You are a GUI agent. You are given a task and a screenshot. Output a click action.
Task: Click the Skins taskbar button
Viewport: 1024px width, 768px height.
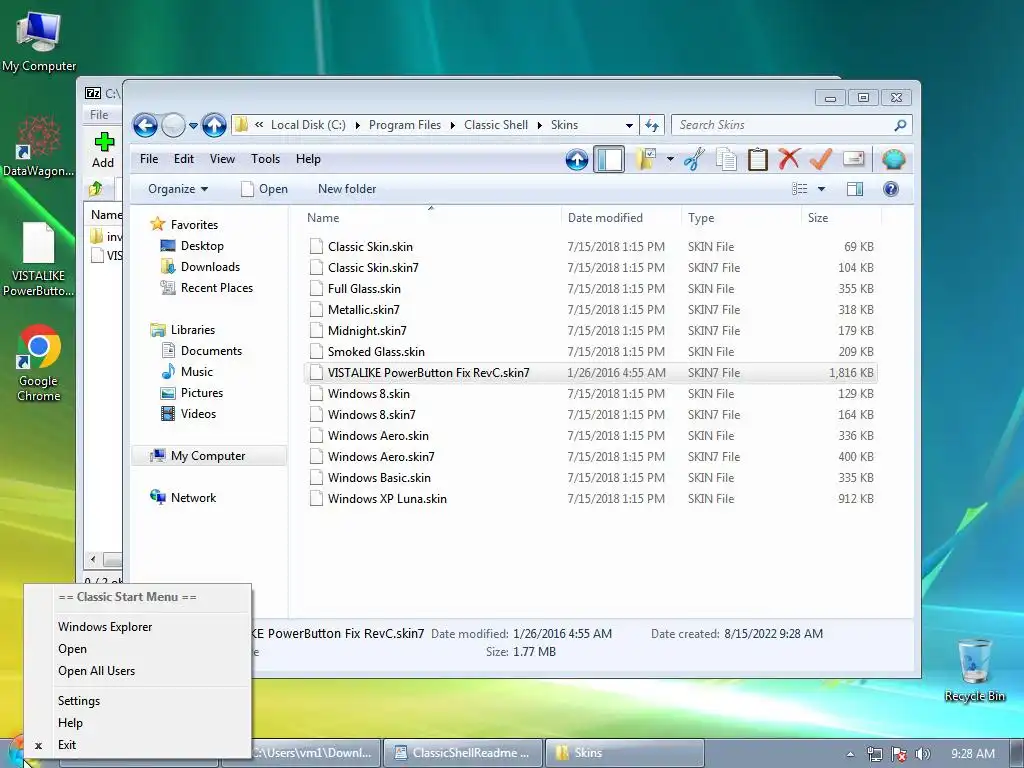point(624,753)
